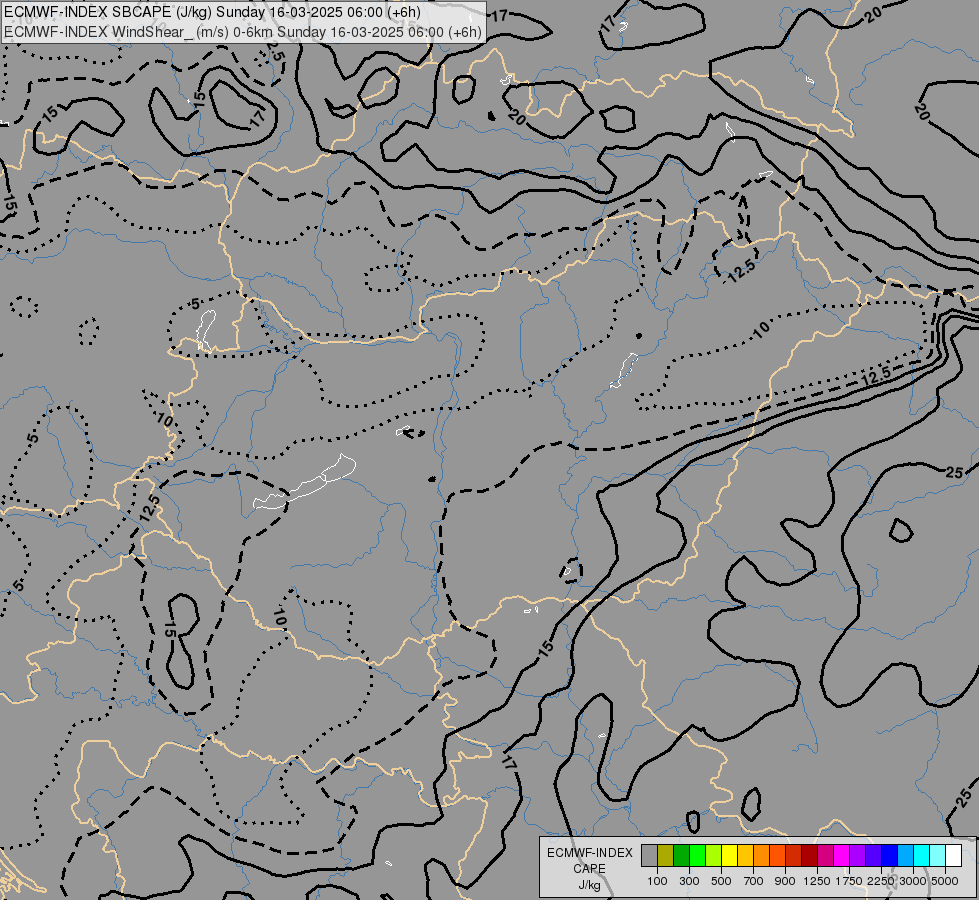Select the purple legend swatch after 1750

pyautogui.click(x=857, y=855)
